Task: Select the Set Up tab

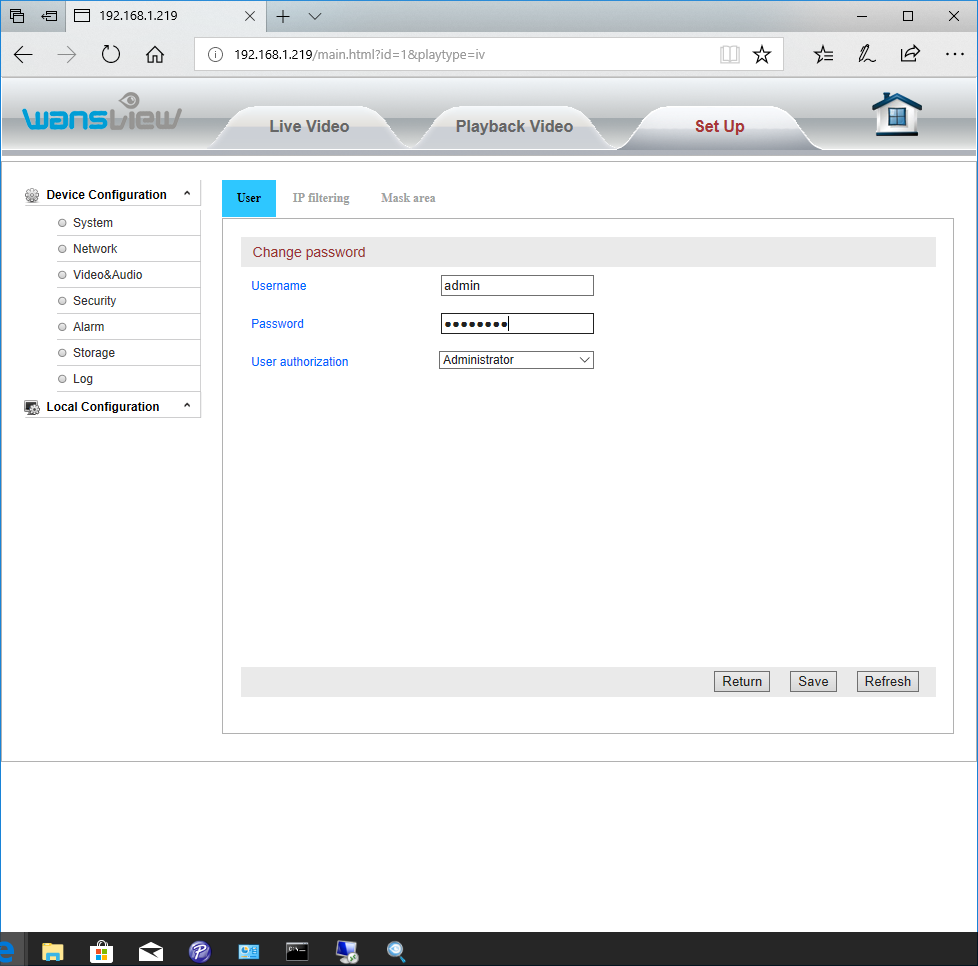Action: 719,127
